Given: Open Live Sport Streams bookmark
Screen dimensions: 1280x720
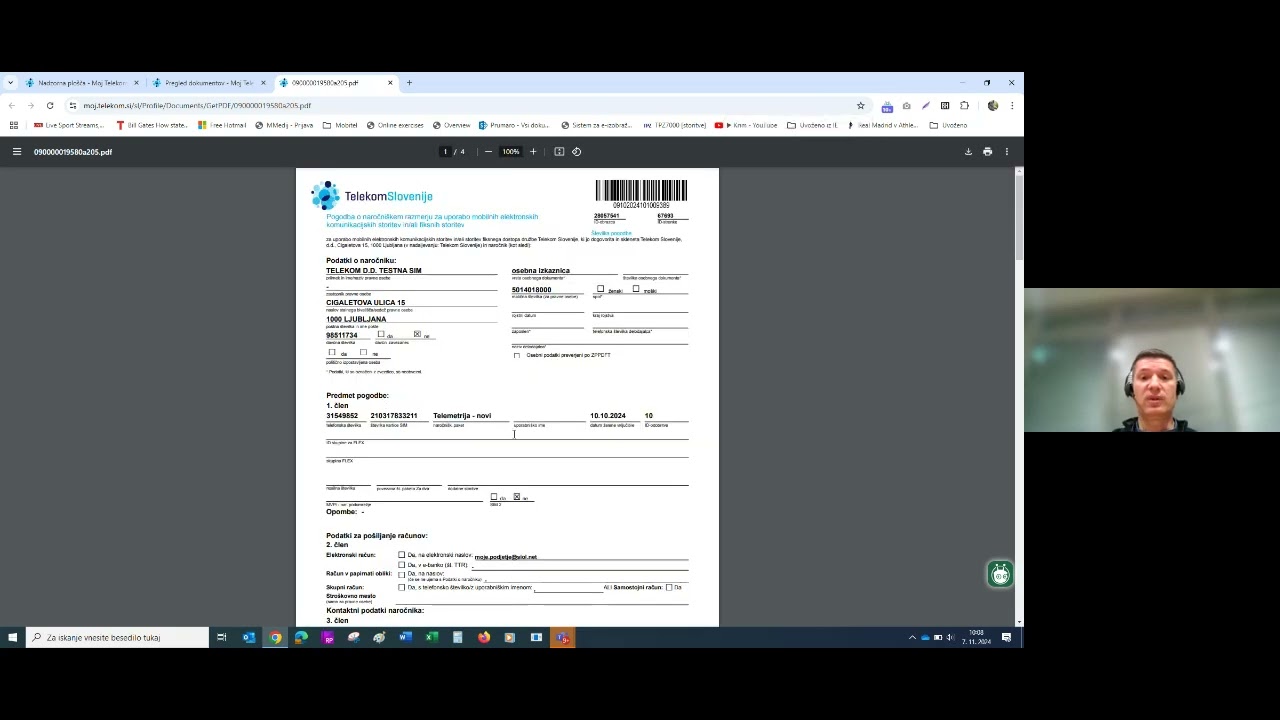Looking at the screenshot, I should [68, 125].
